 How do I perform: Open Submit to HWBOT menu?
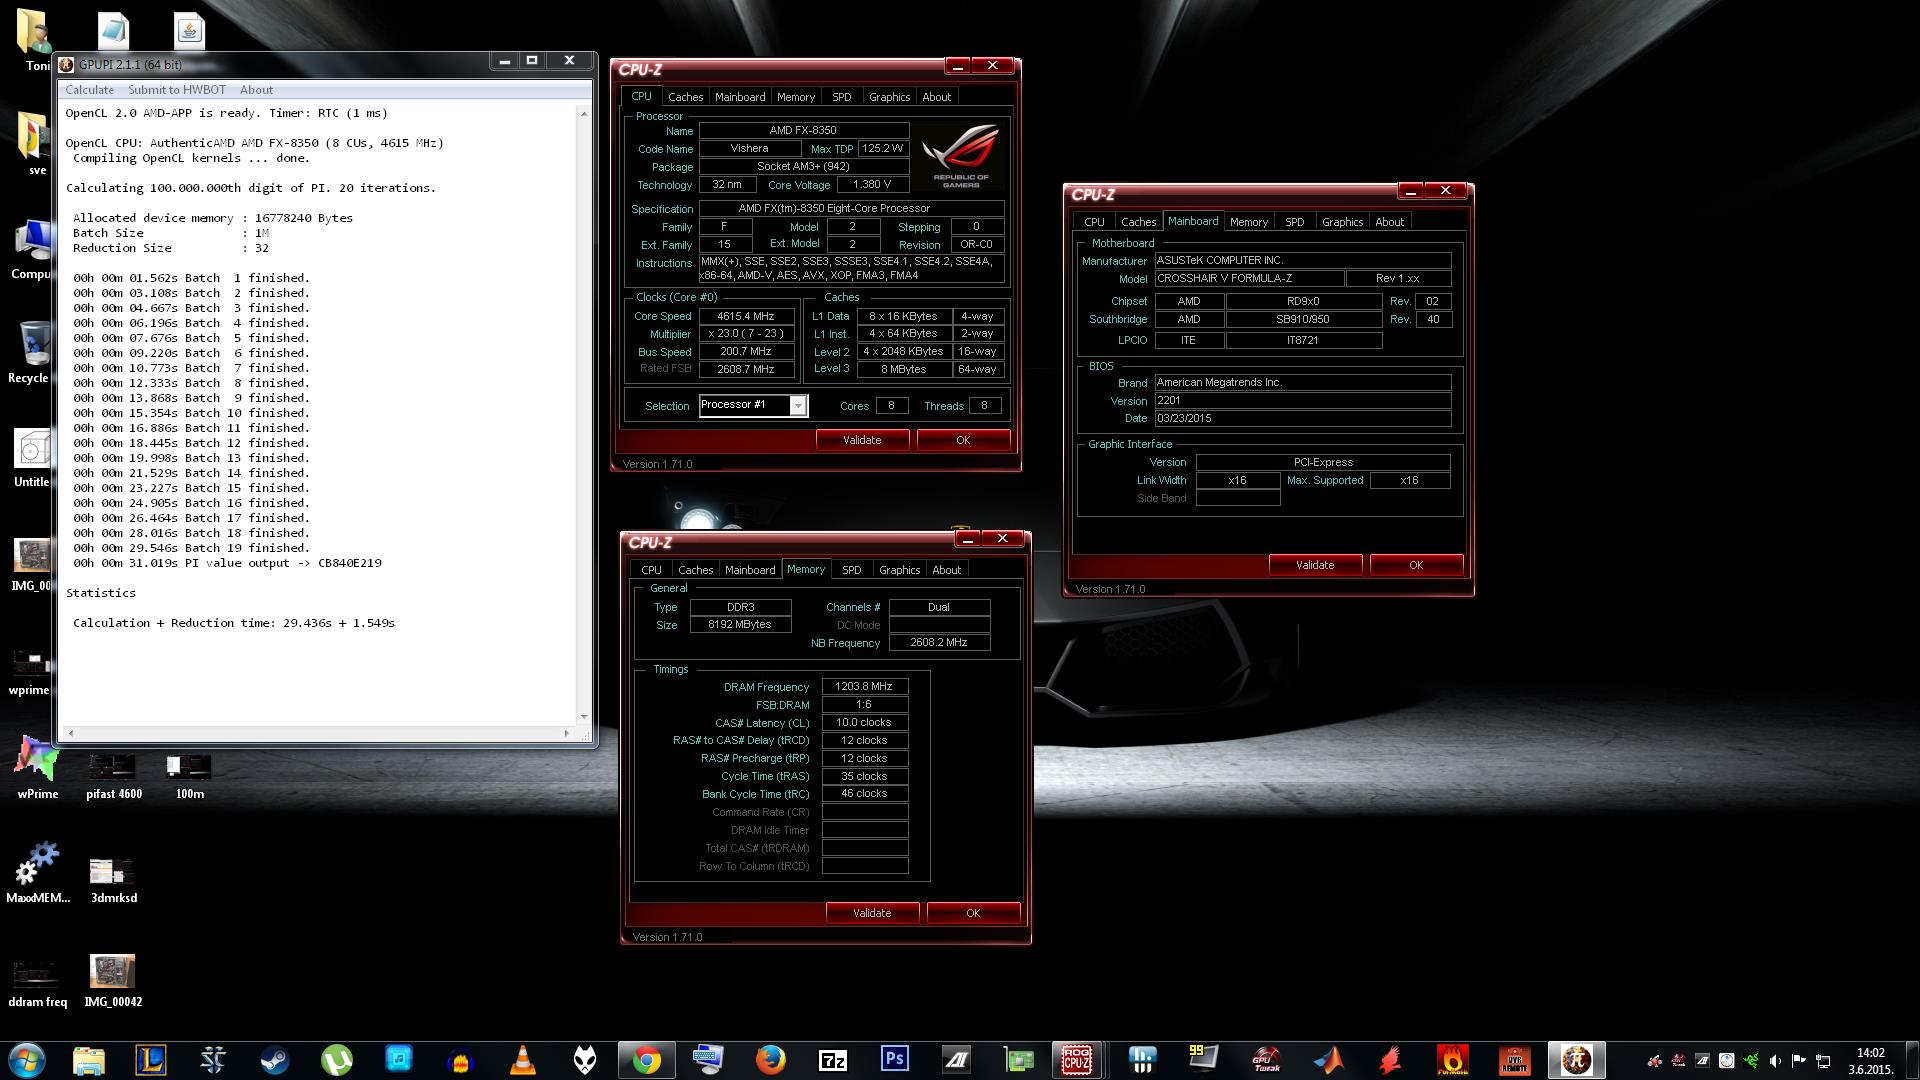click(x=177, y=90)
